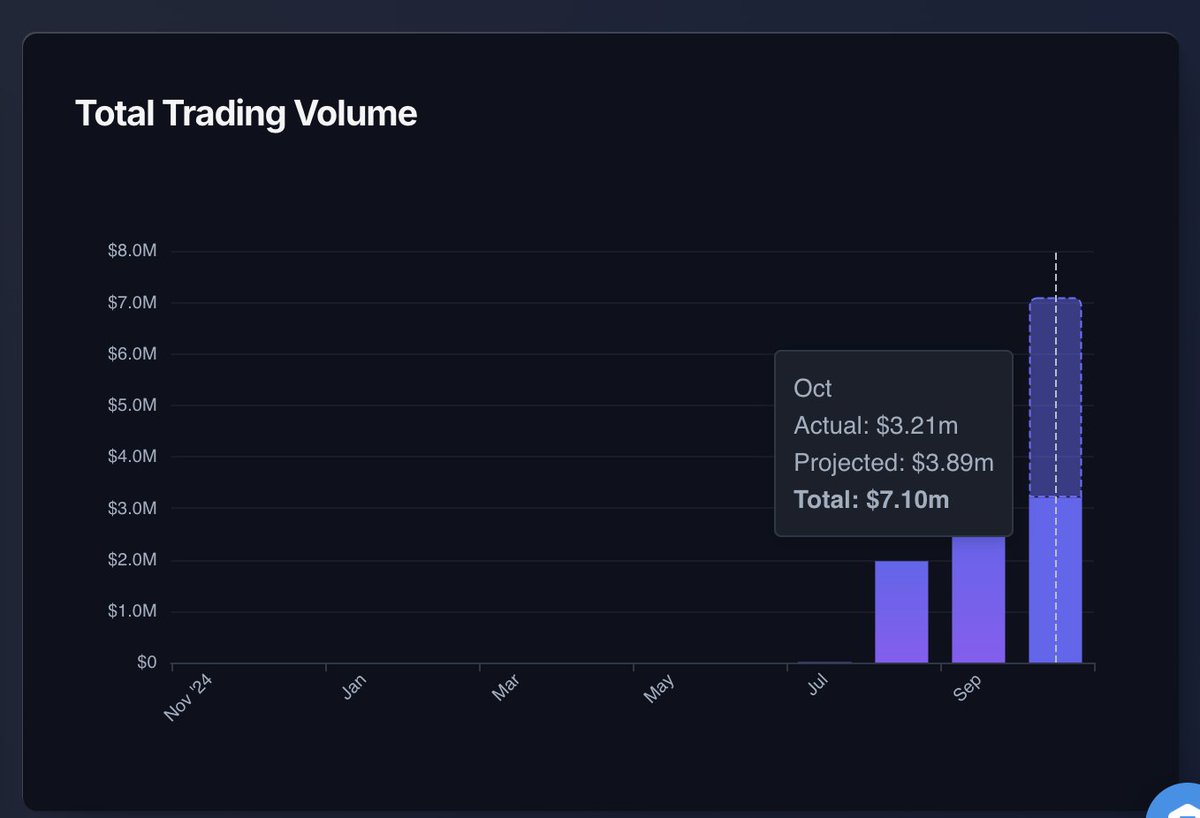The width and height of the screenshot is (1200, 818).
Task: Click the Oct tooltip title
Action: pyautogui.click(x=813, y=388)
